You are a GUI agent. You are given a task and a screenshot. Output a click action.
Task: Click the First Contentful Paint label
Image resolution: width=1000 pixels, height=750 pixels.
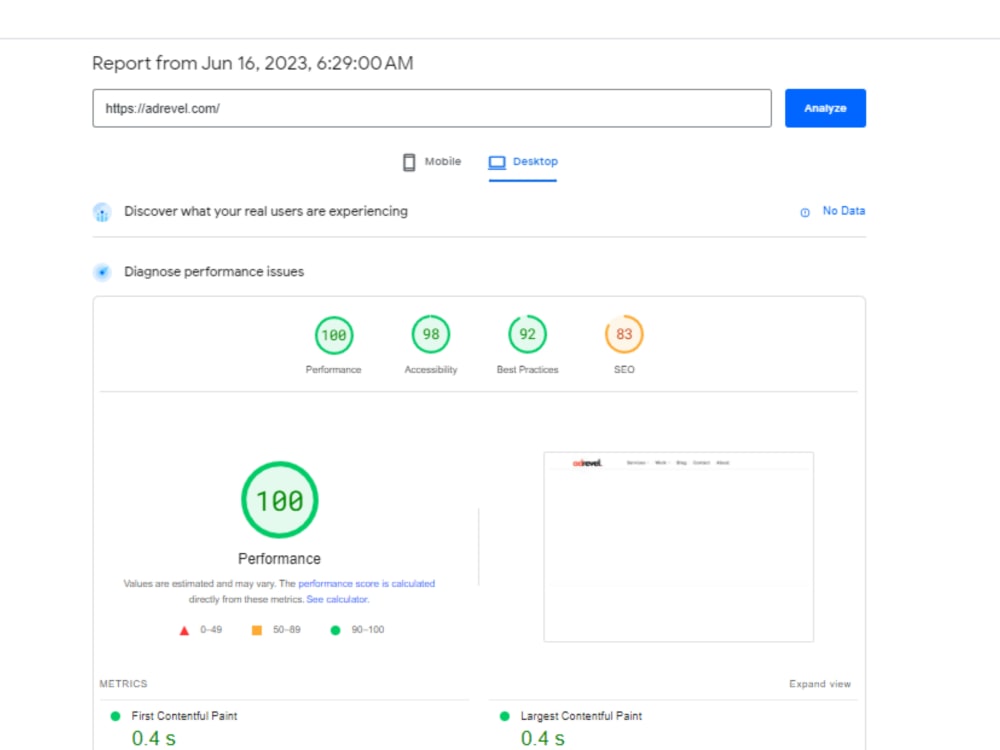tap(184, 716)
